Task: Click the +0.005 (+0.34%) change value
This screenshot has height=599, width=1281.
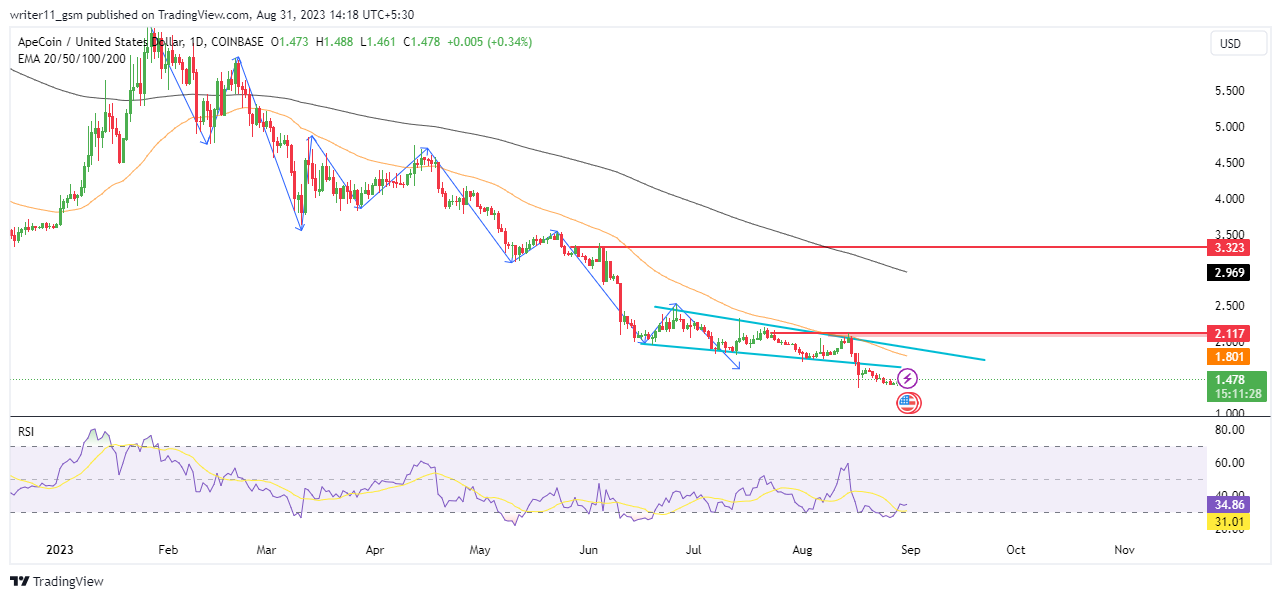Action: 490,42
